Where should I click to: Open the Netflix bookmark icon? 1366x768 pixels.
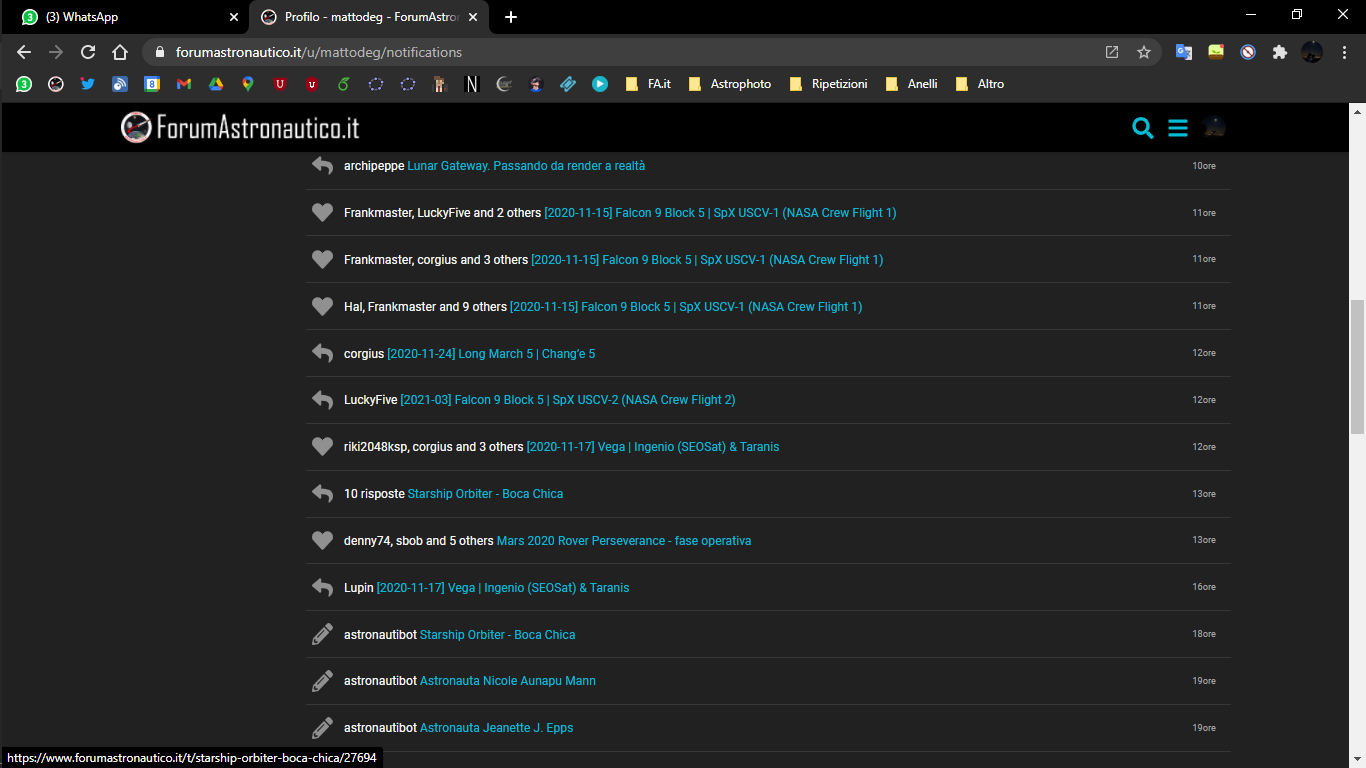click(472, 84)
